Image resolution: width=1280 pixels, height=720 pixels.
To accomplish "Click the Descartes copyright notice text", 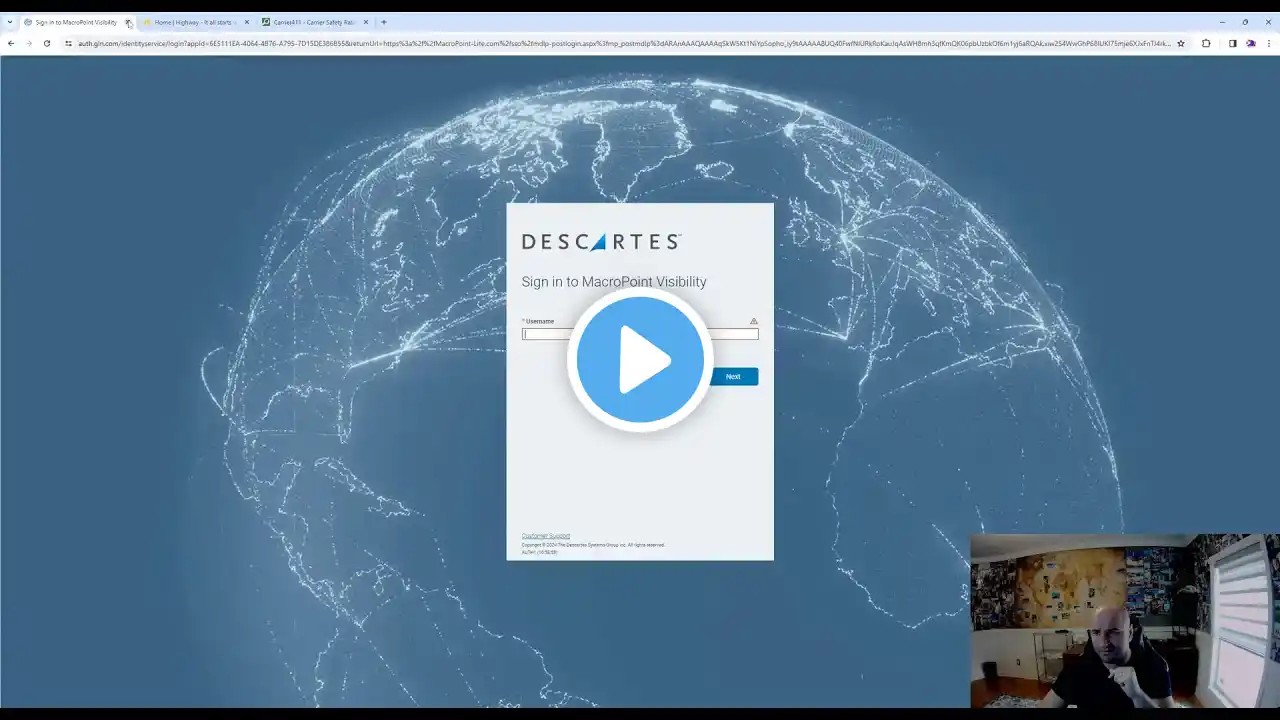I will (x=593, y=545).
